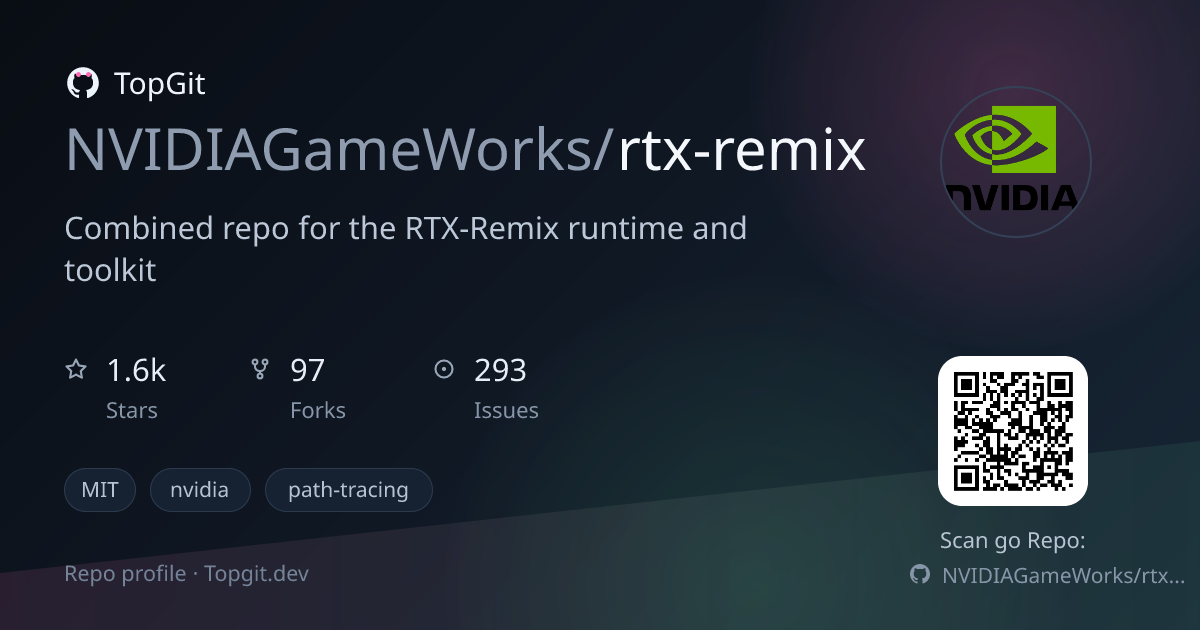Click the GitHub icon near the repo link
The height and width of the screenshot is (630, 1200).
click(920, 575)
